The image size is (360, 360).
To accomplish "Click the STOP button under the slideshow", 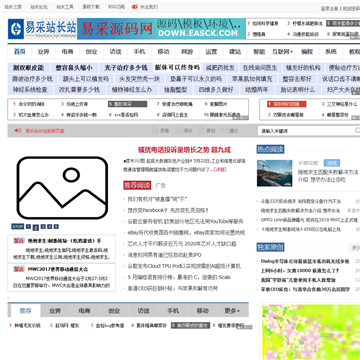I will click(18, 227).
